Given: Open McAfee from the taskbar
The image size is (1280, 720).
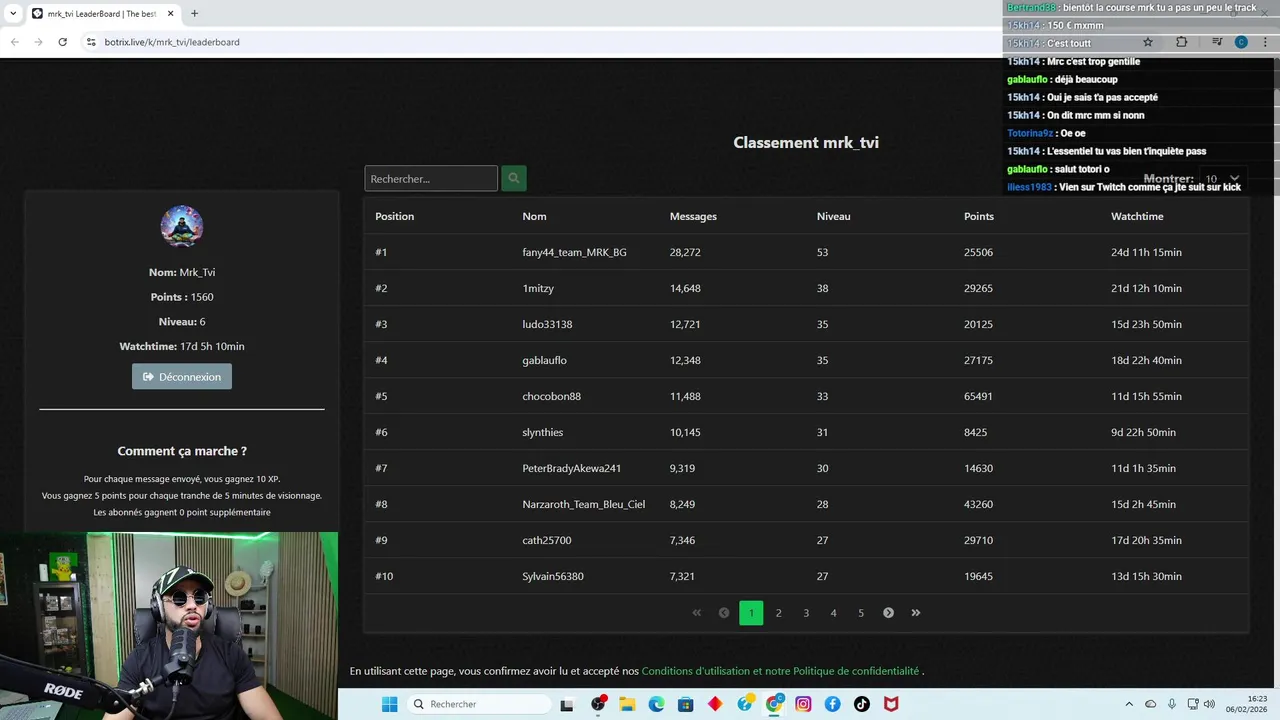Looking at the screenshot, I should (x=891, y=704).
